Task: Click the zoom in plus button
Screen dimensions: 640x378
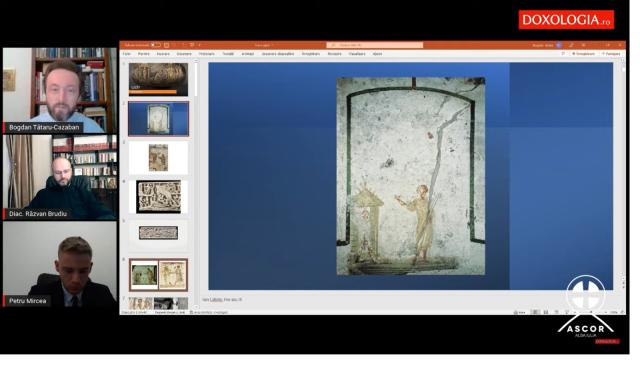Action: [x=606, y=312]
